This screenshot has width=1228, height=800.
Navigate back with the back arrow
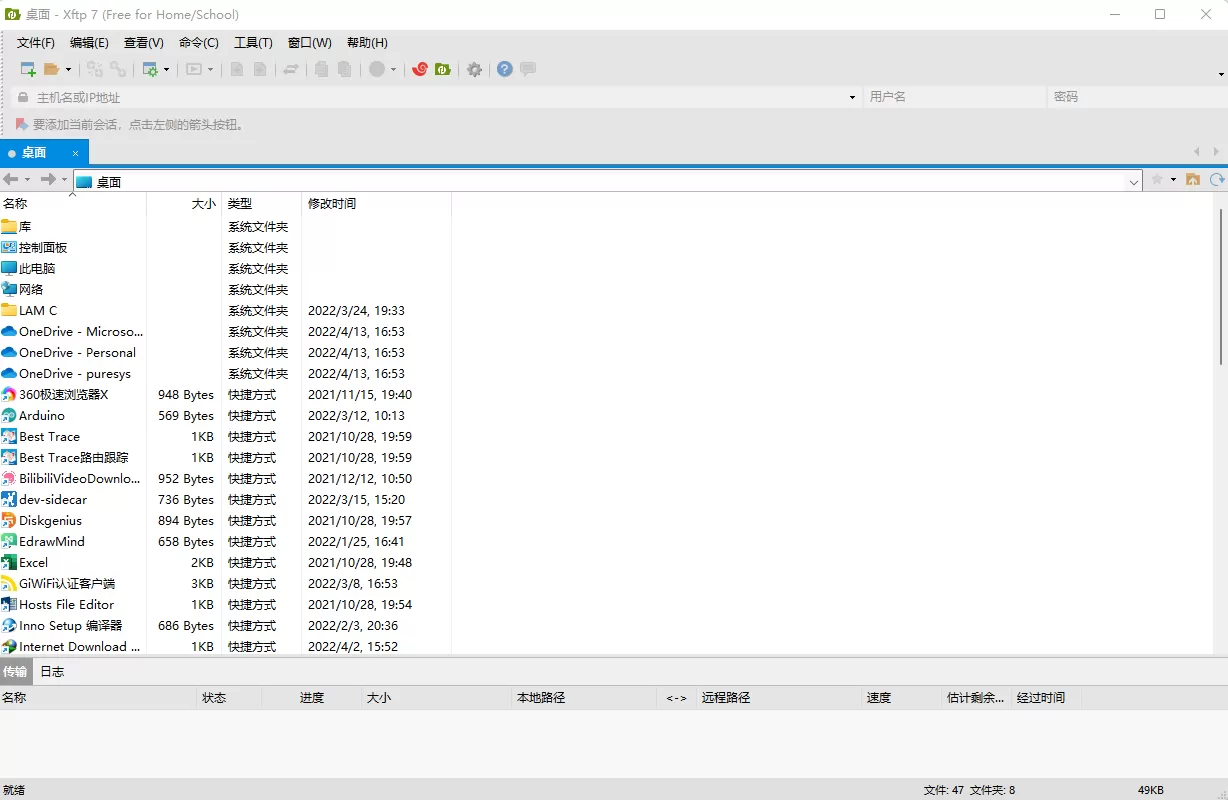tap(10, 180)
